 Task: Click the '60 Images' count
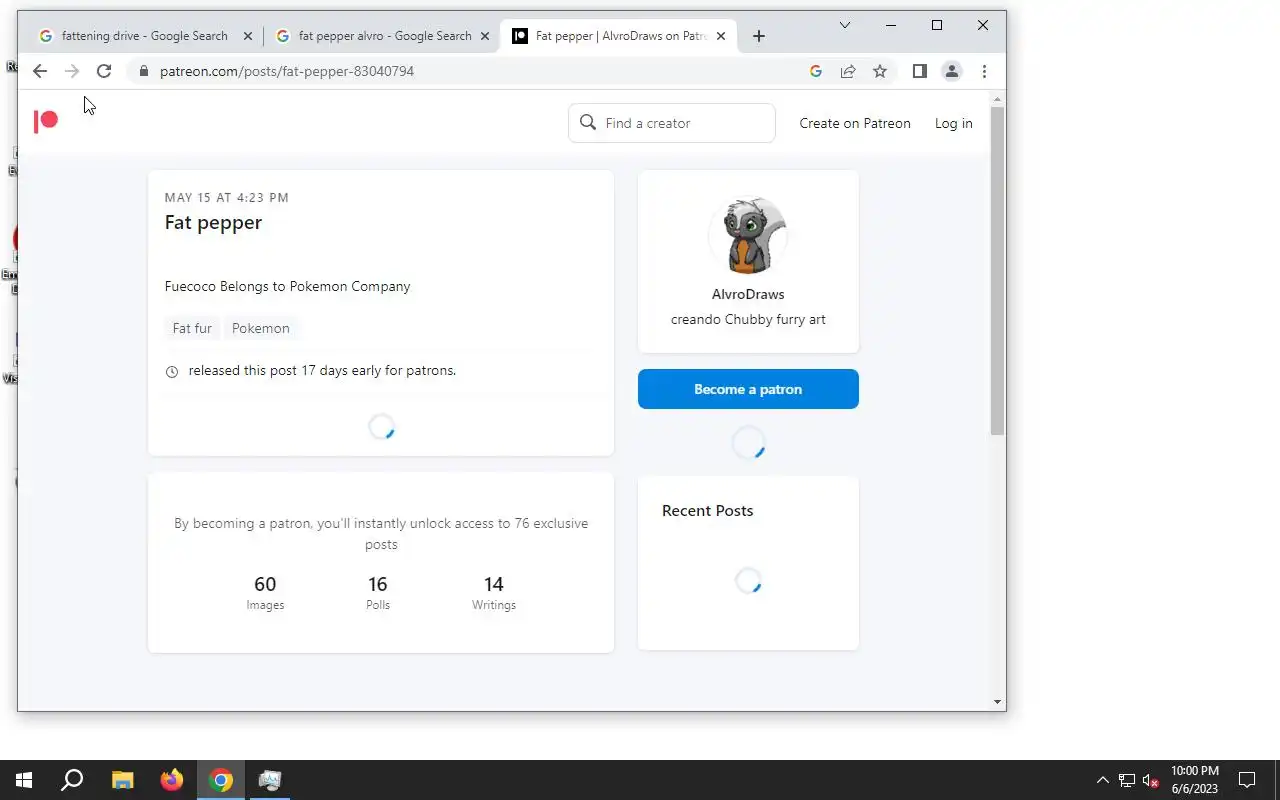pos(265,592)
